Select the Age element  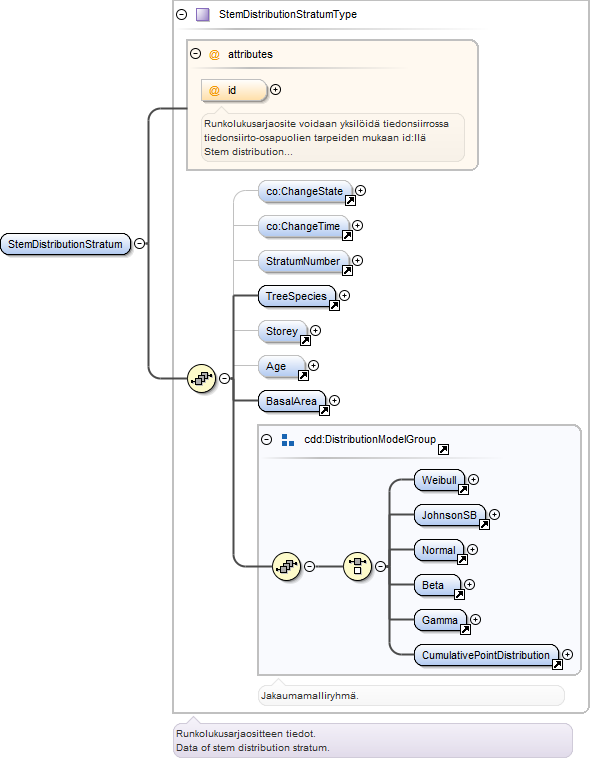[x=281, y=366]
